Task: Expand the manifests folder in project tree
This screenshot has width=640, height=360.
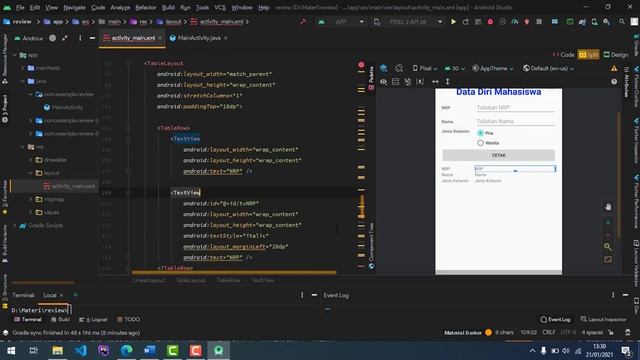Action: click(23, 68)
